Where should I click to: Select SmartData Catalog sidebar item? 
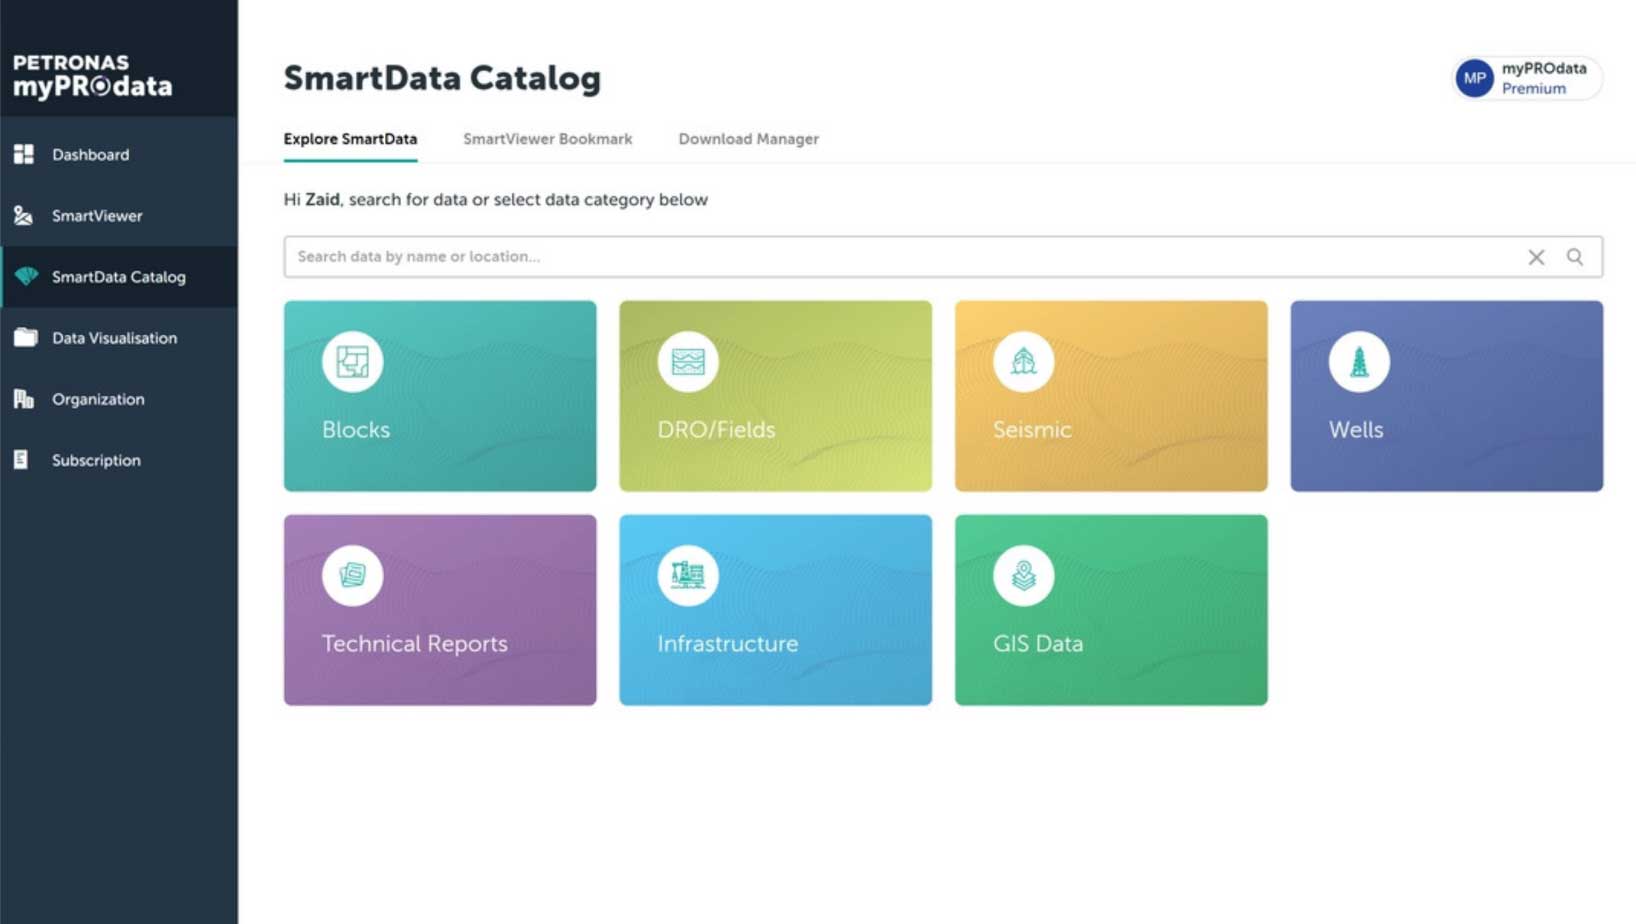click(x=119, y=276)
